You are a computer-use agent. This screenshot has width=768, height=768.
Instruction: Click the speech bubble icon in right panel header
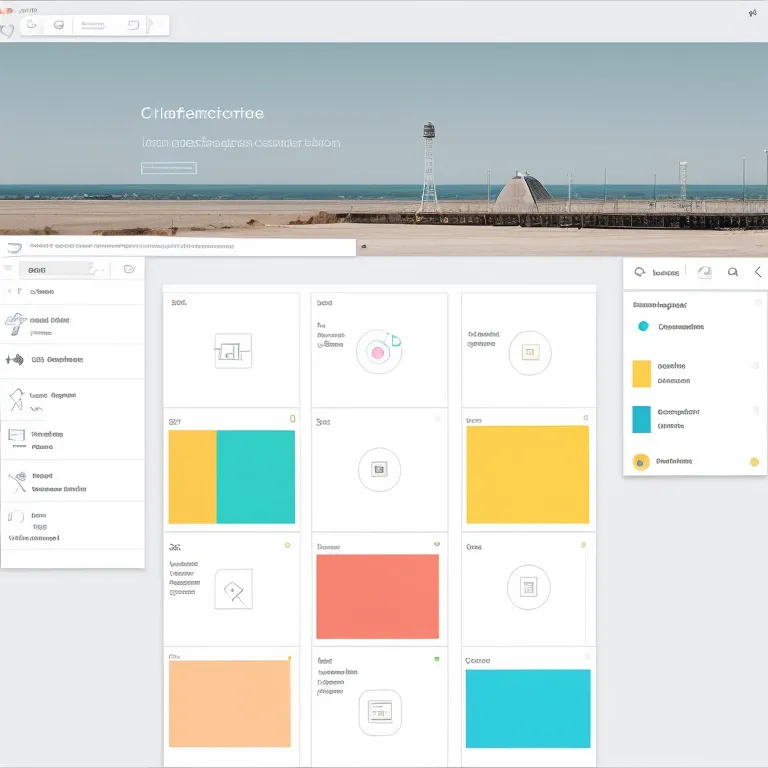640,272
